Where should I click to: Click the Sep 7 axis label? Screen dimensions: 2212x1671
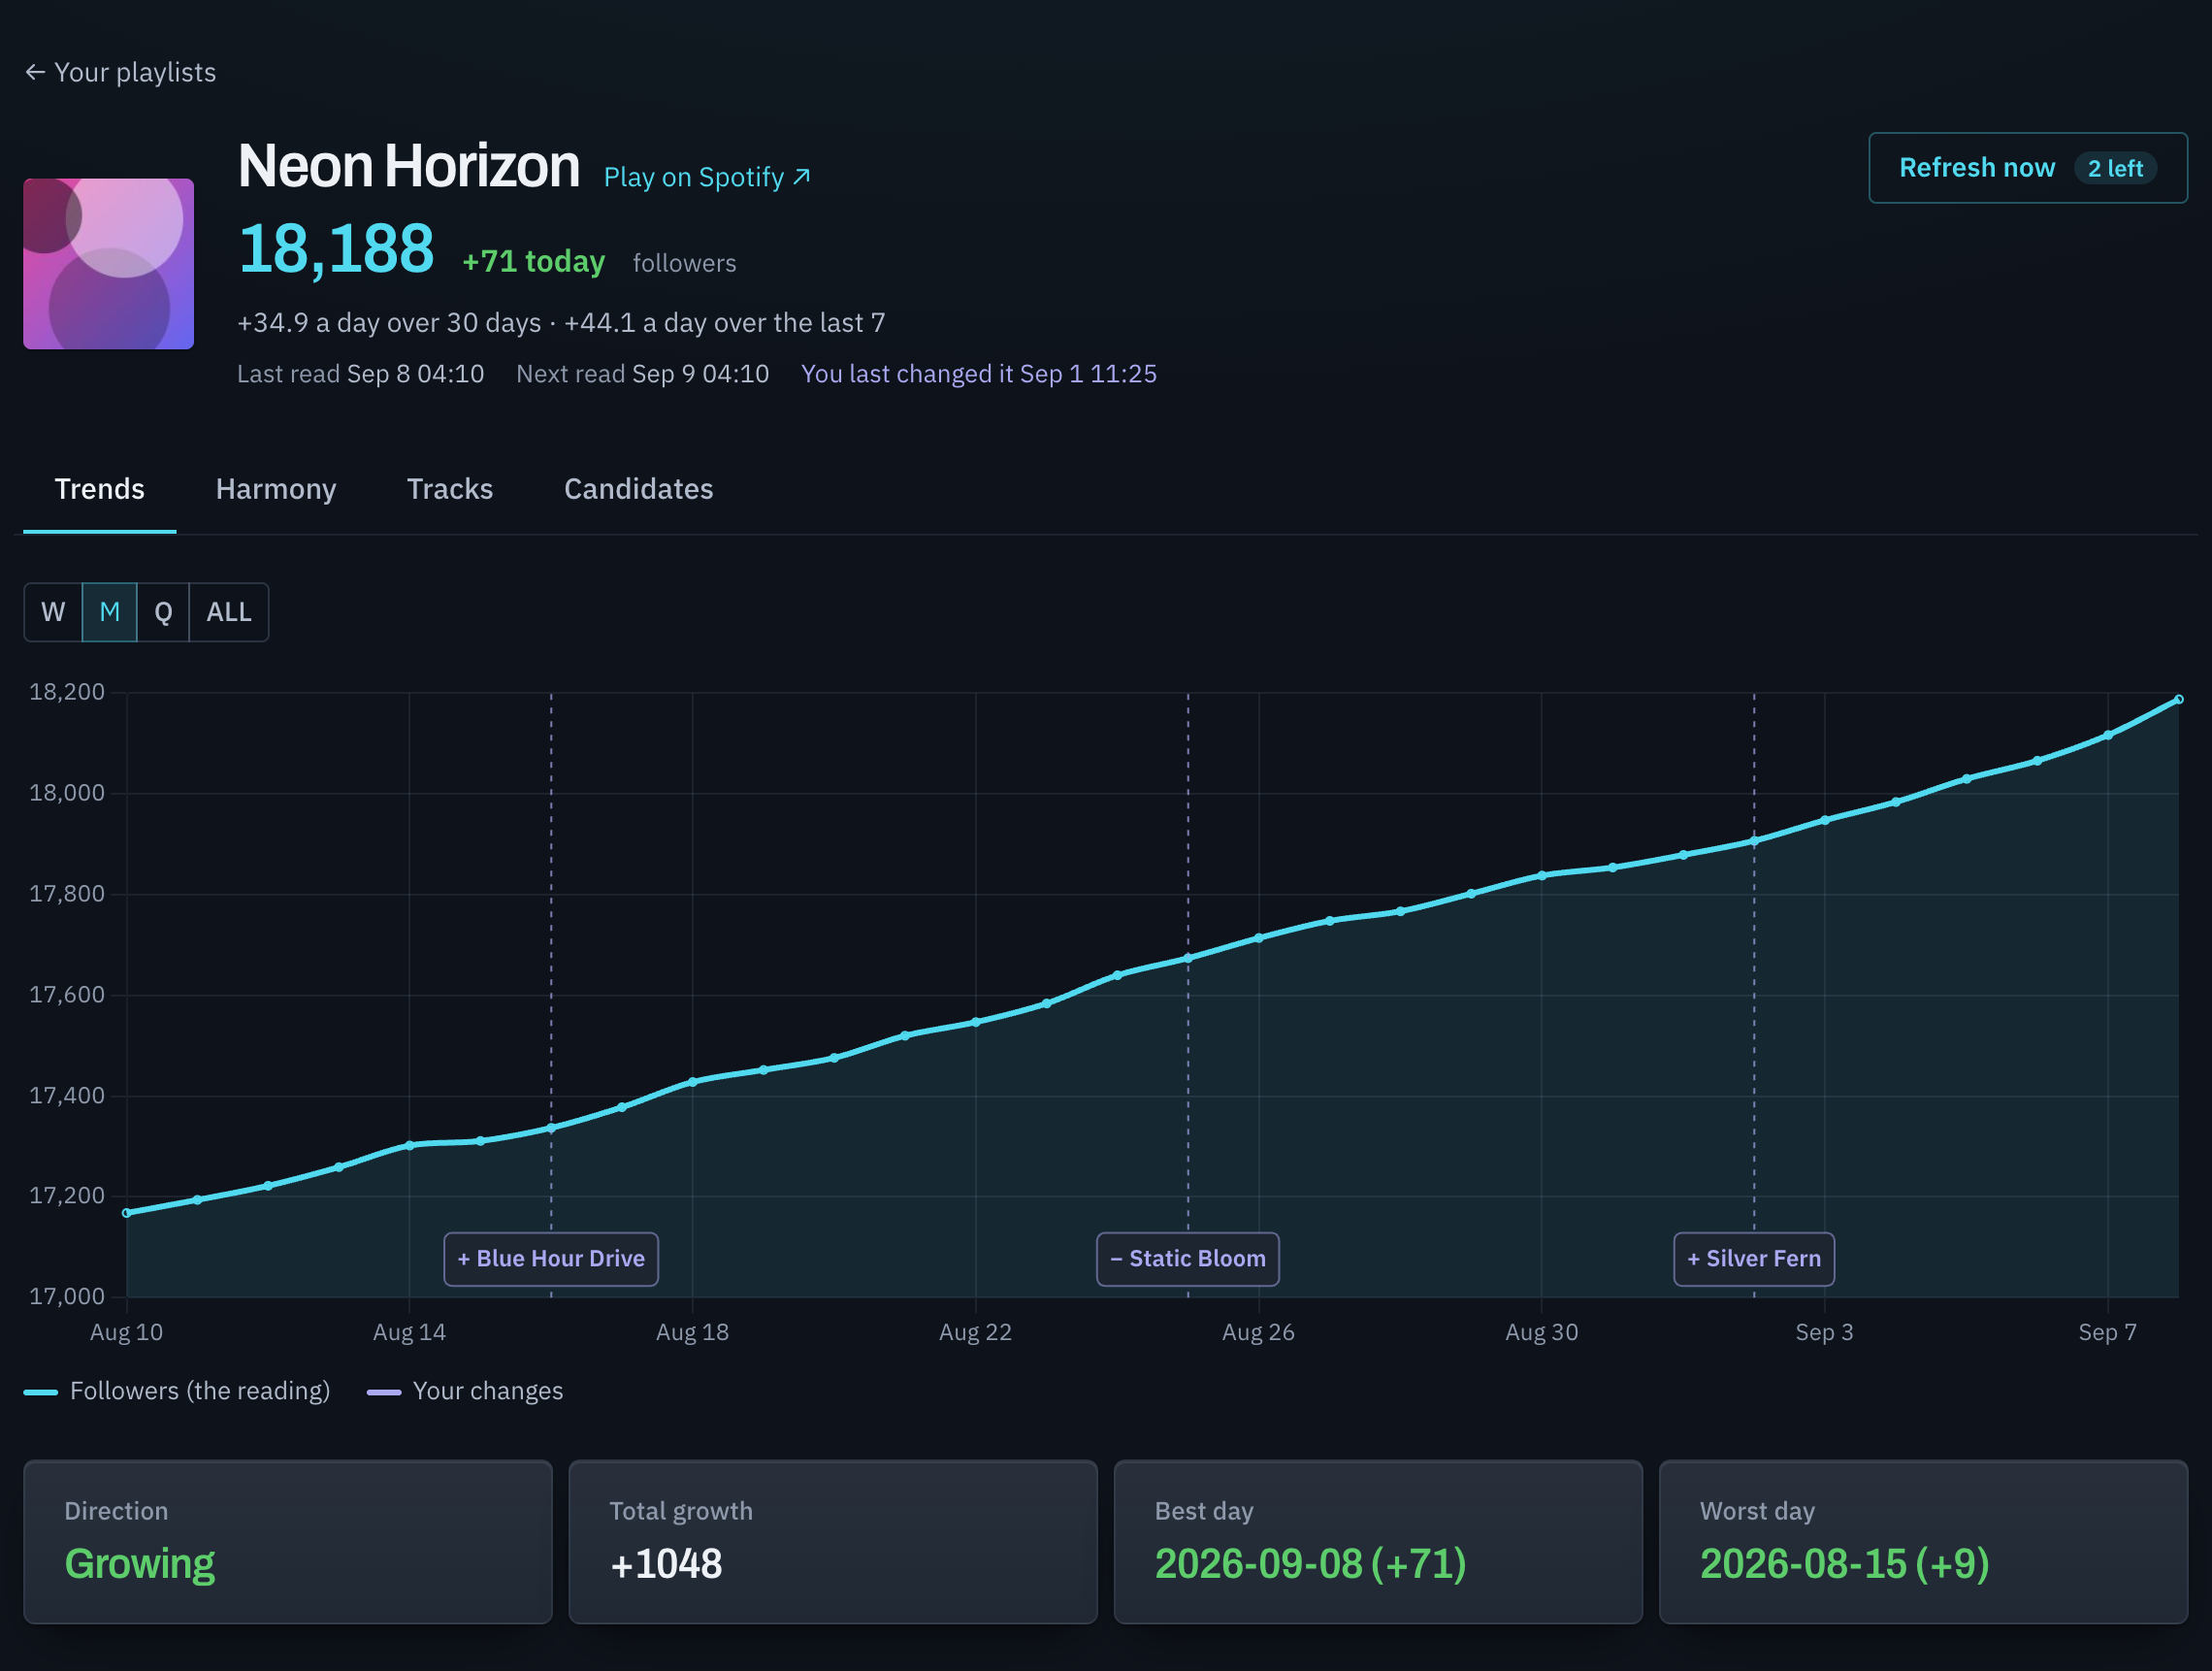(2107, 1333)
